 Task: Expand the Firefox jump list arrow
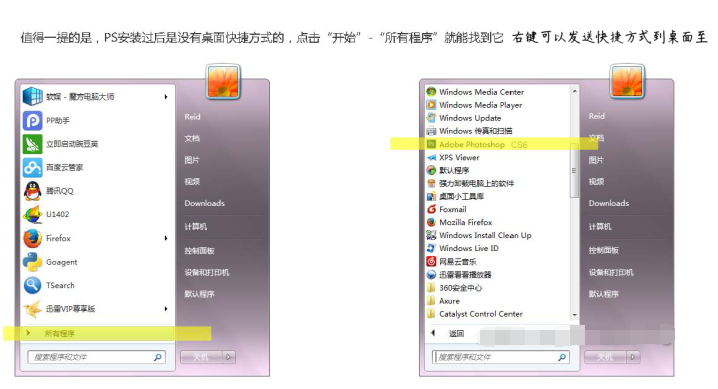pos(166,238)
